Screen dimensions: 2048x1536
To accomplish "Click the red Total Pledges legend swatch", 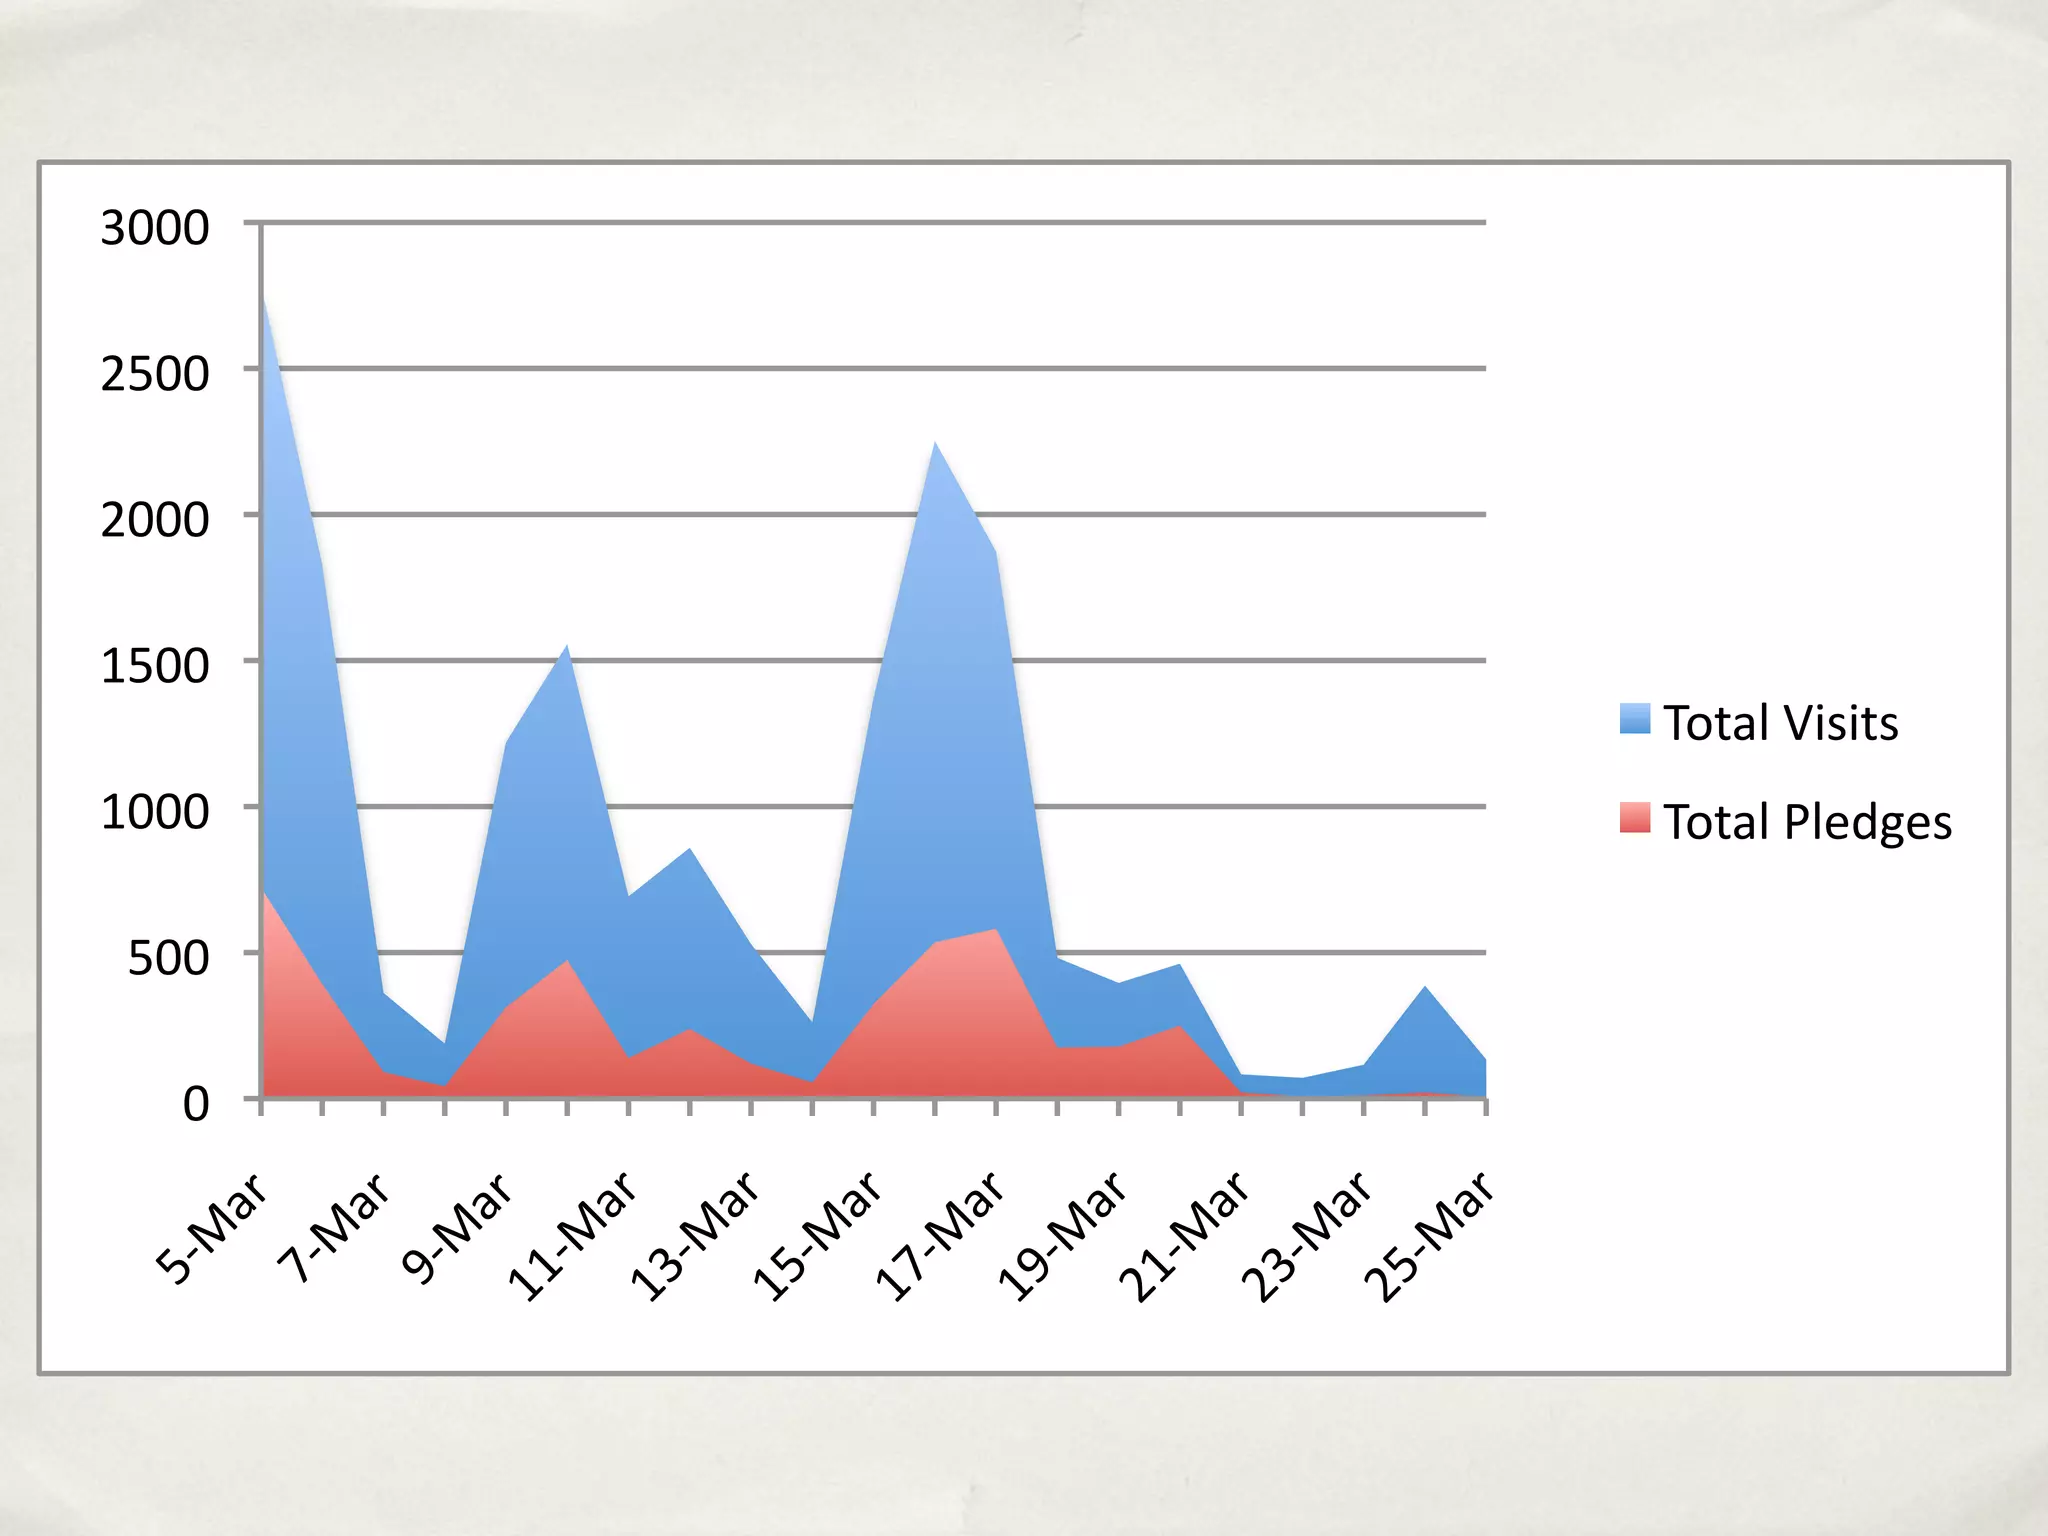I will (x=1634, y=817).
